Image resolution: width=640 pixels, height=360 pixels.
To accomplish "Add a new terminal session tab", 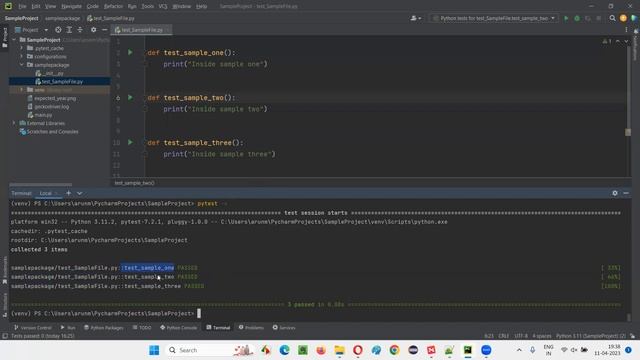I will pos(68,193).
